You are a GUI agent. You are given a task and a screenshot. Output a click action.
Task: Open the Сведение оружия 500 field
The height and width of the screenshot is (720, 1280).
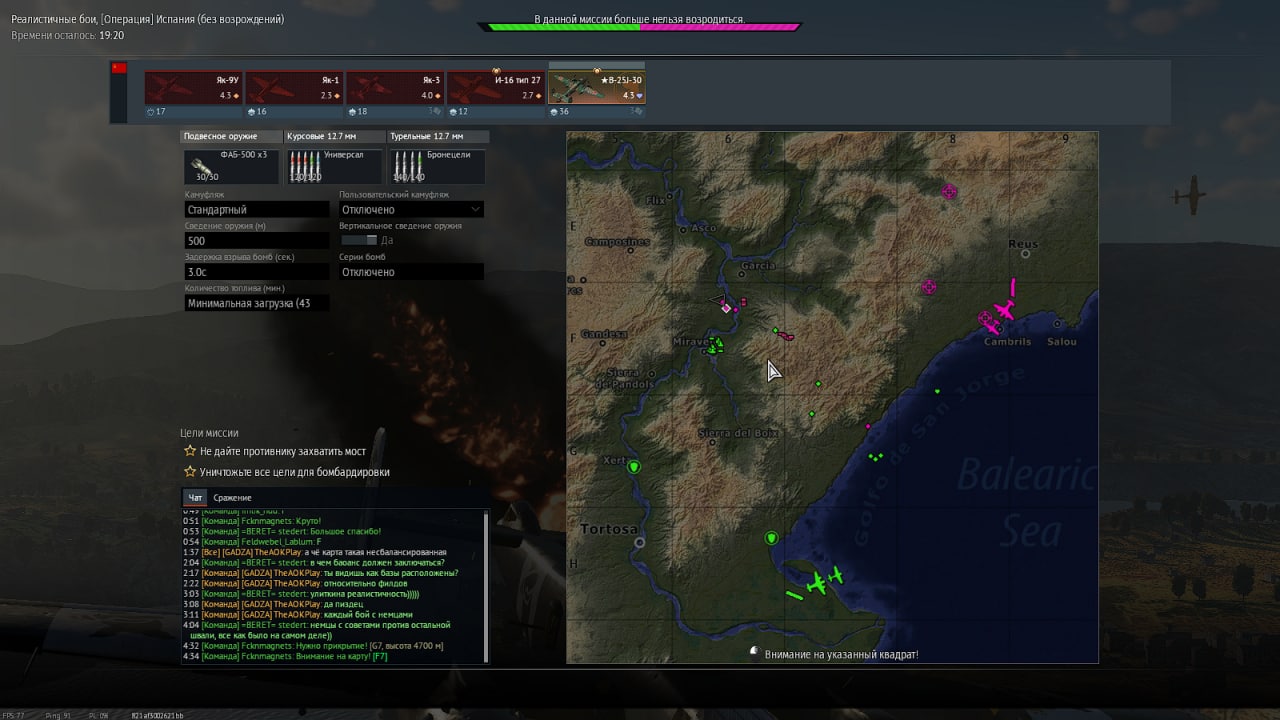click(x=257, y=241)
